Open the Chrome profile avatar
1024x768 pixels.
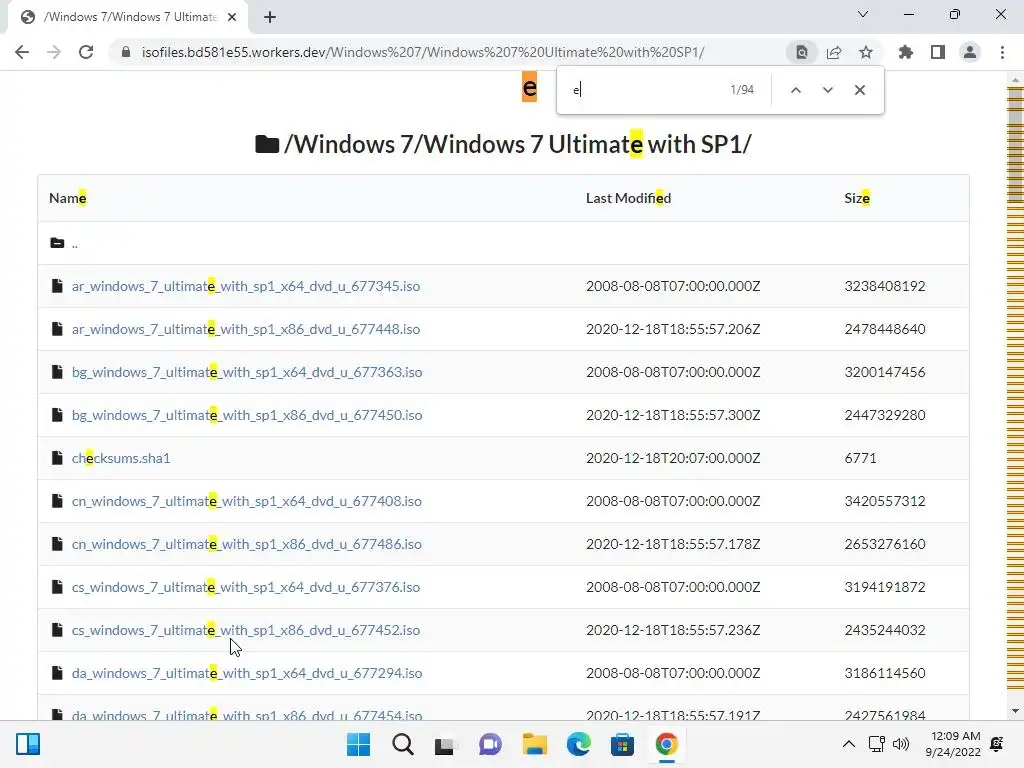coord(970,52)
